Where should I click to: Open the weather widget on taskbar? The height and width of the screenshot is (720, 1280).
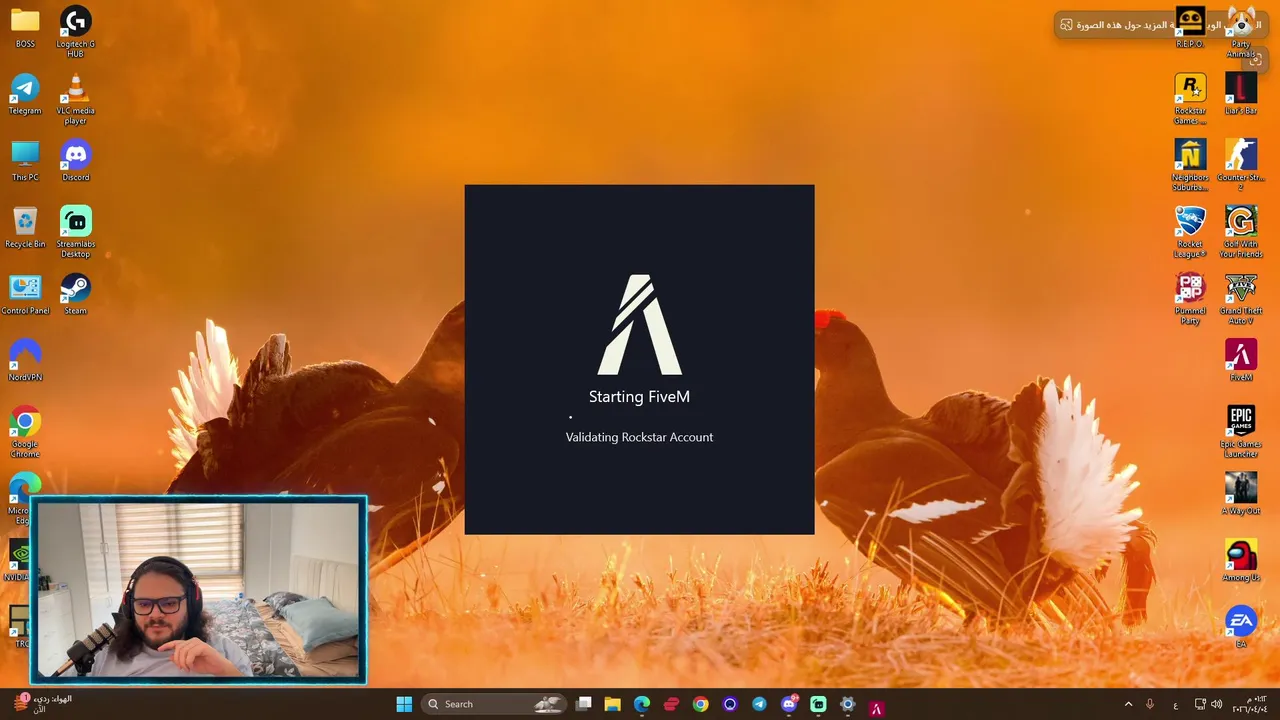[43, 703]
